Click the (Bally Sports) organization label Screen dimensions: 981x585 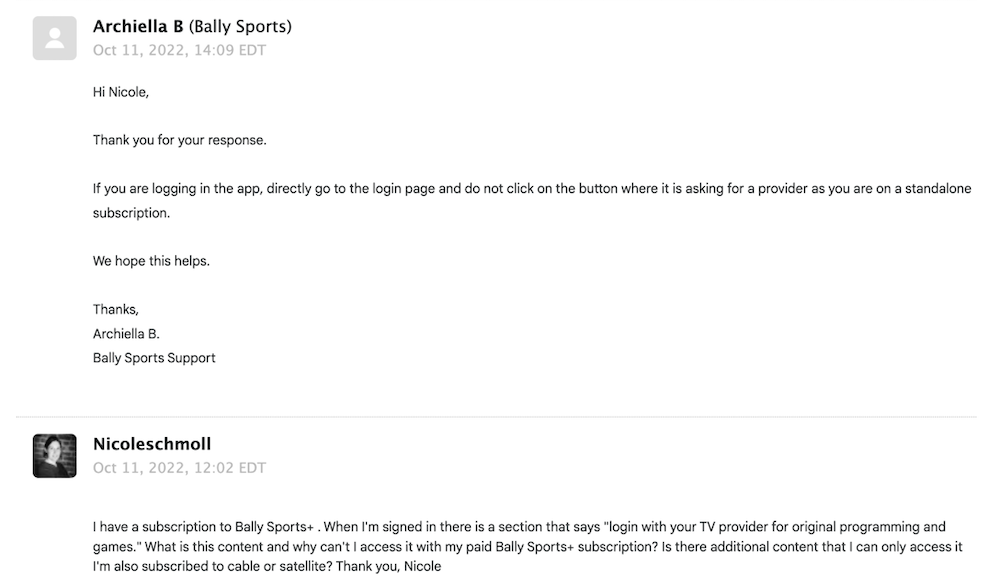point(240,27)
